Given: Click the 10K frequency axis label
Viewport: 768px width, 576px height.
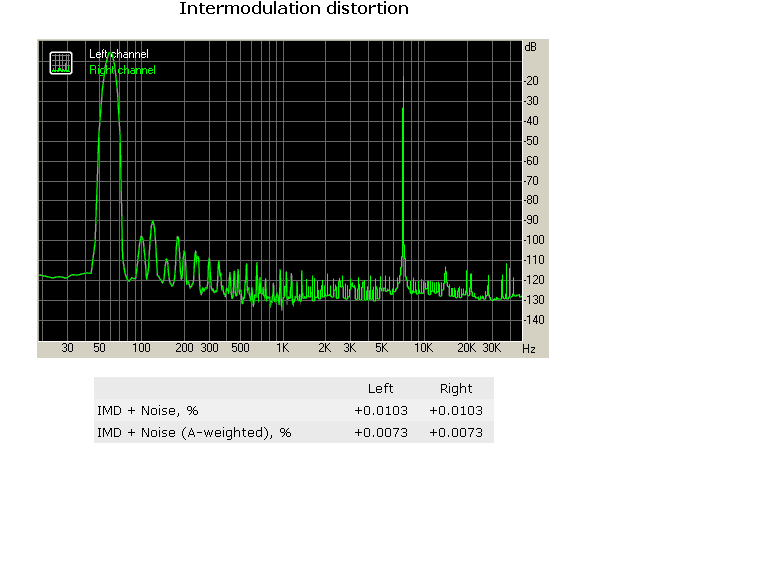Looking at the screenshot, I should click(x=424, y=348).
